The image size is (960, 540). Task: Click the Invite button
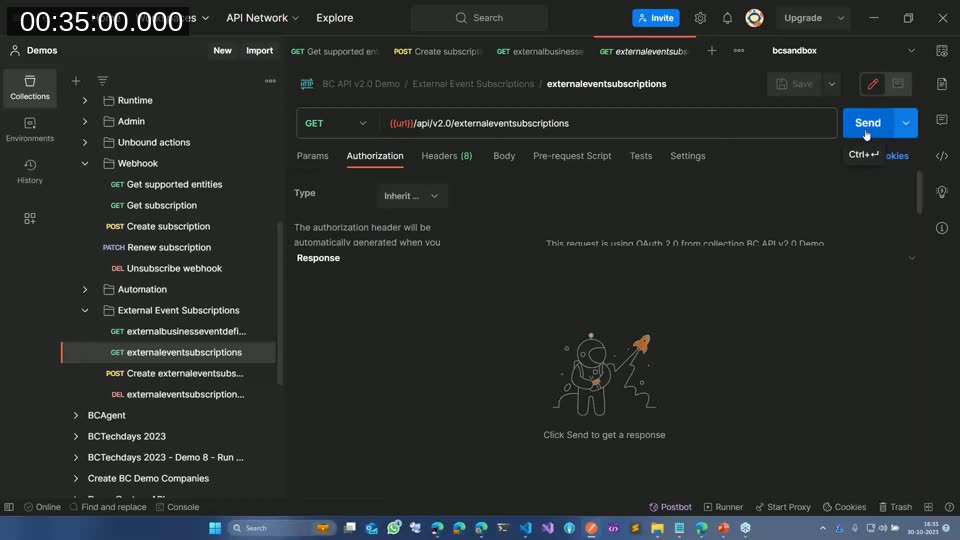click(x=656, y=18)
